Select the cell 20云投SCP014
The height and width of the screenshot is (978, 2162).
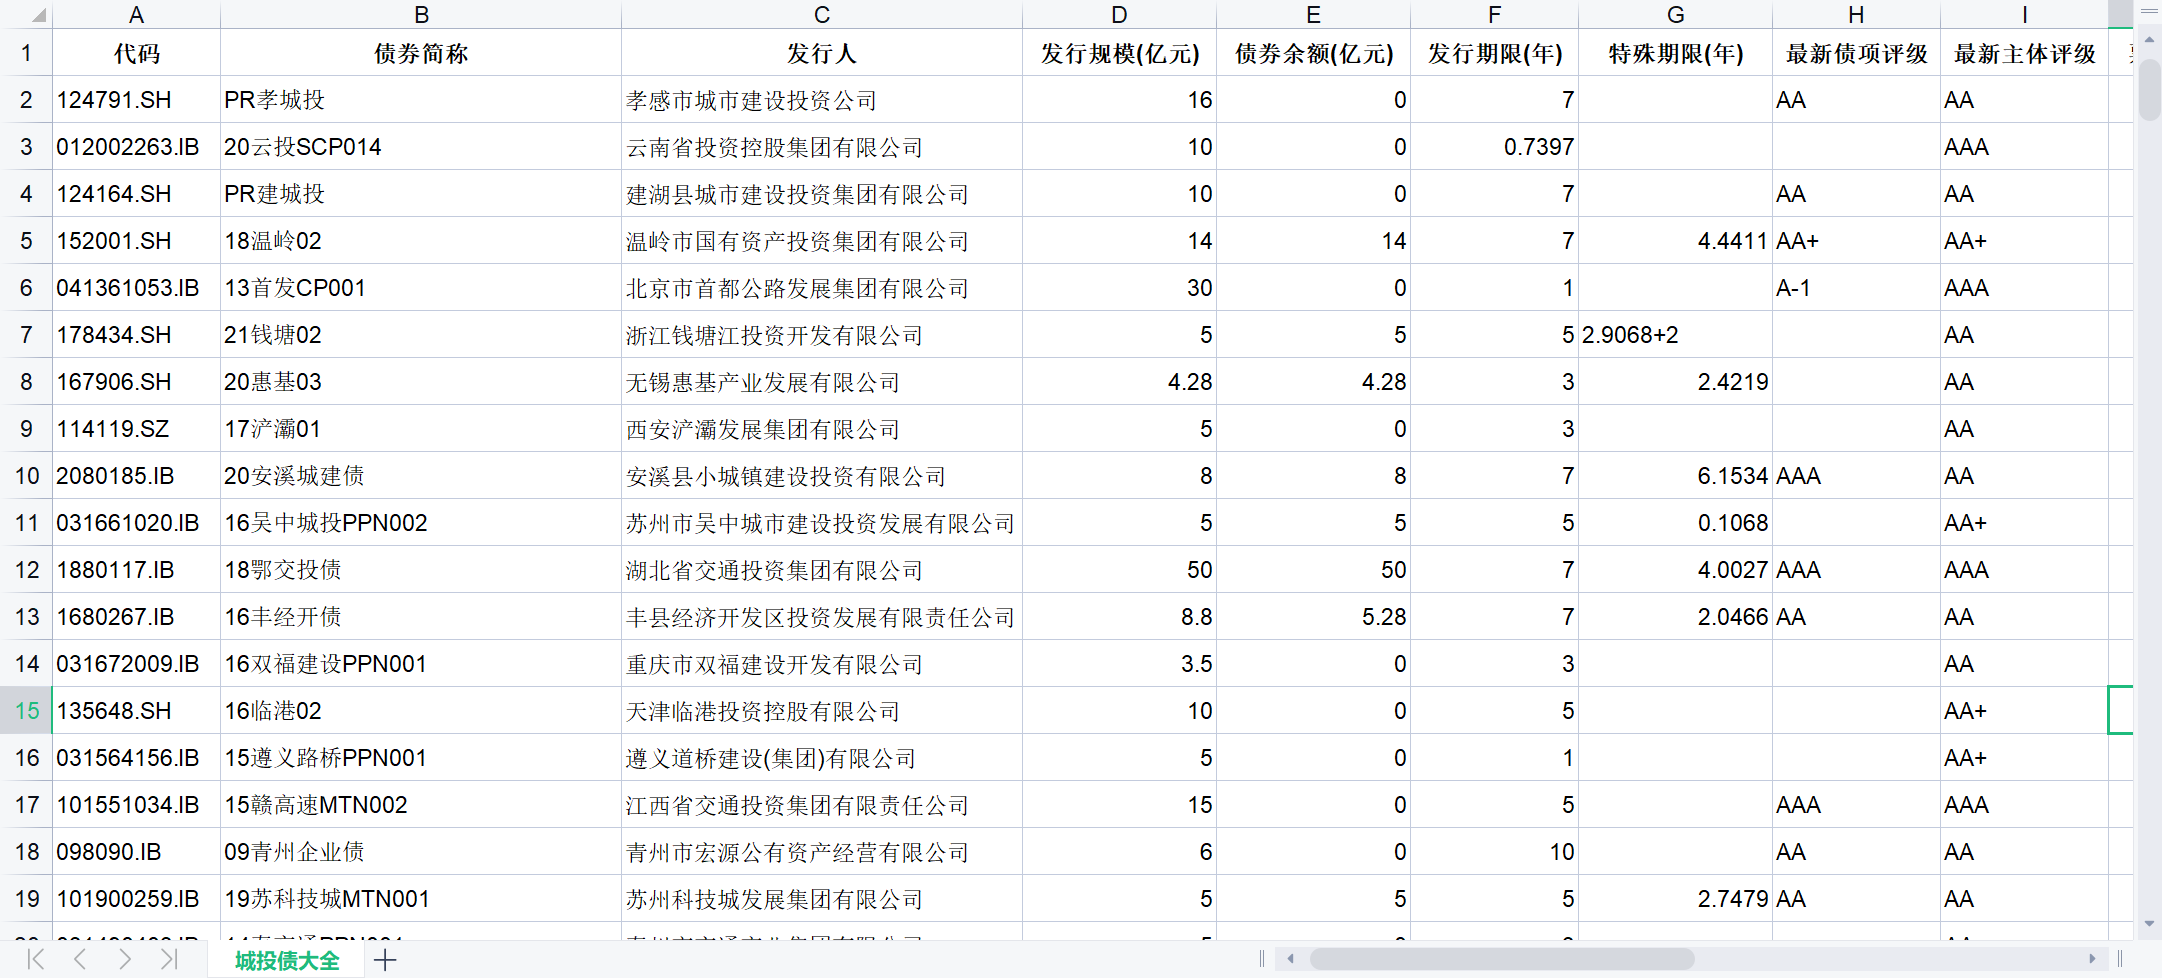tap(421, 147)
